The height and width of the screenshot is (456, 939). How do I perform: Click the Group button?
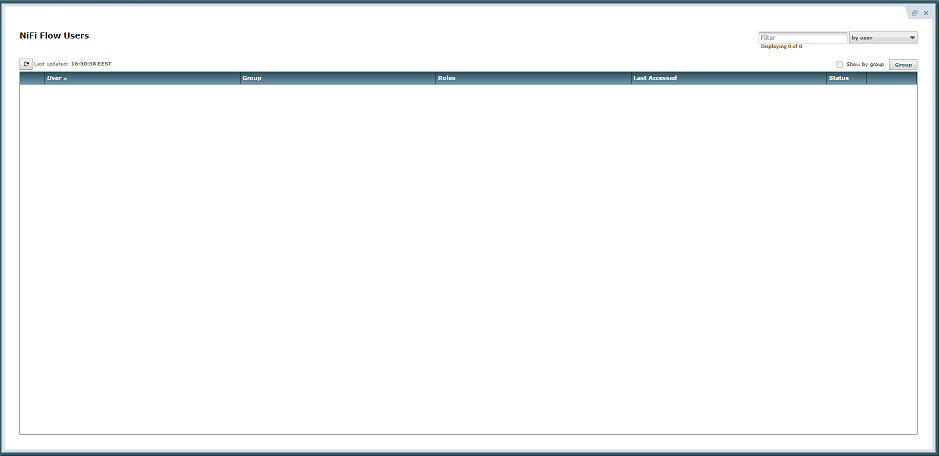(903, 64)
